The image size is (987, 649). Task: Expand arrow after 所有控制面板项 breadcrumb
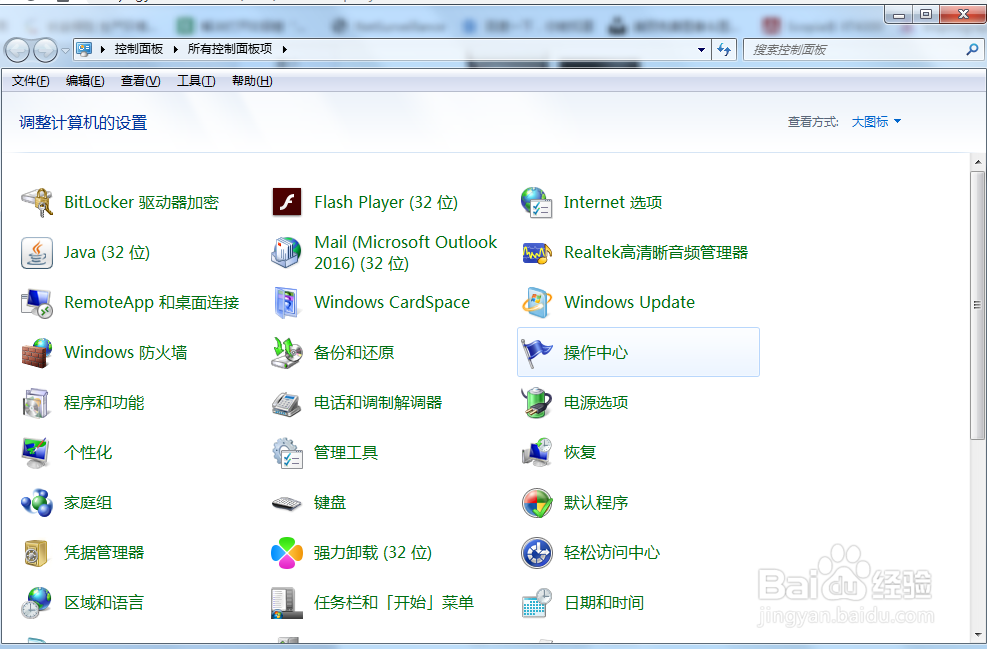coord(285,49)
